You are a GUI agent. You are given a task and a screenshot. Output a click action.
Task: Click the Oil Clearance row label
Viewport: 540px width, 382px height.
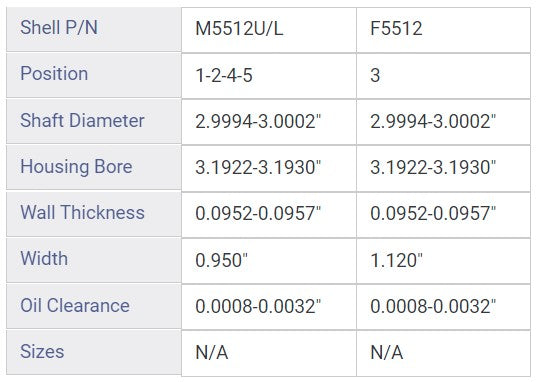click(94, 306)
